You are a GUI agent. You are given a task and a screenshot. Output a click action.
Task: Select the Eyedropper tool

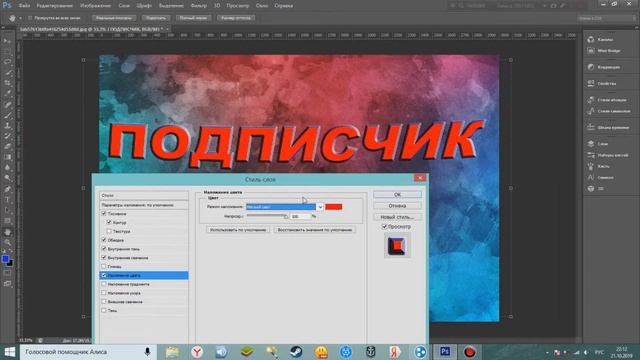point(7,94)
